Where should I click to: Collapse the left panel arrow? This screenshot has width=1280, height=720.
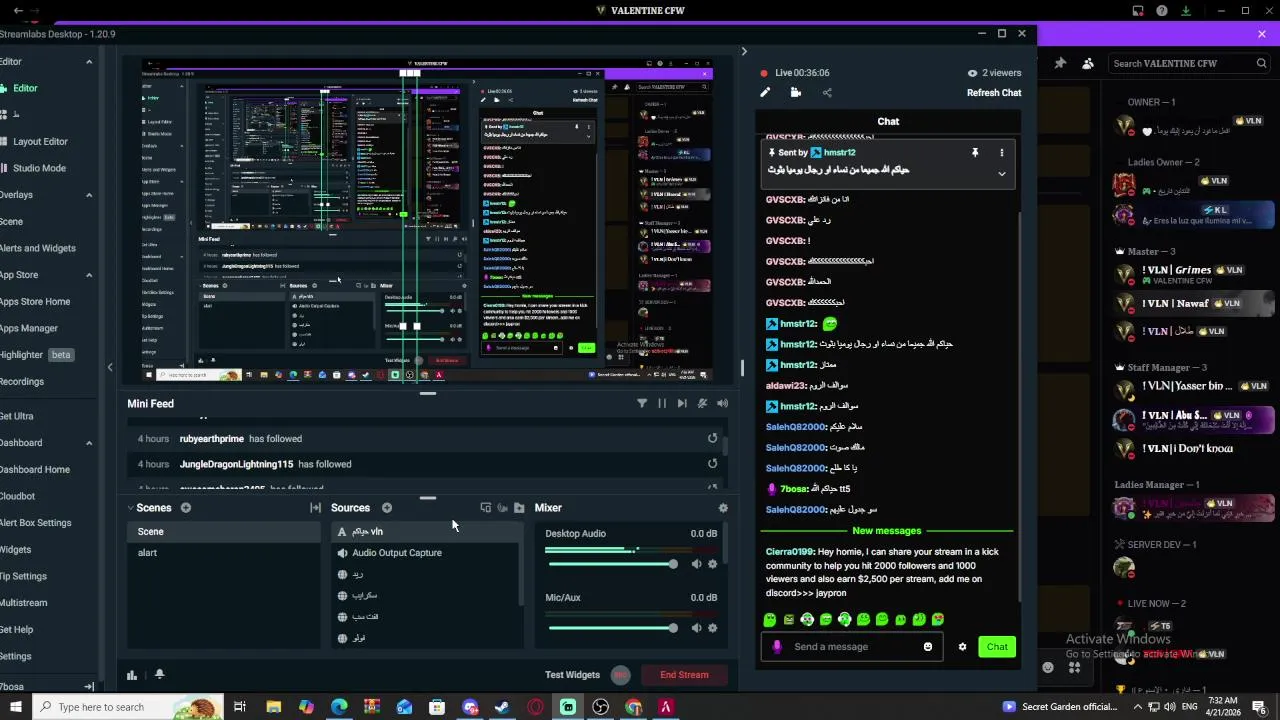coord(110,367)
